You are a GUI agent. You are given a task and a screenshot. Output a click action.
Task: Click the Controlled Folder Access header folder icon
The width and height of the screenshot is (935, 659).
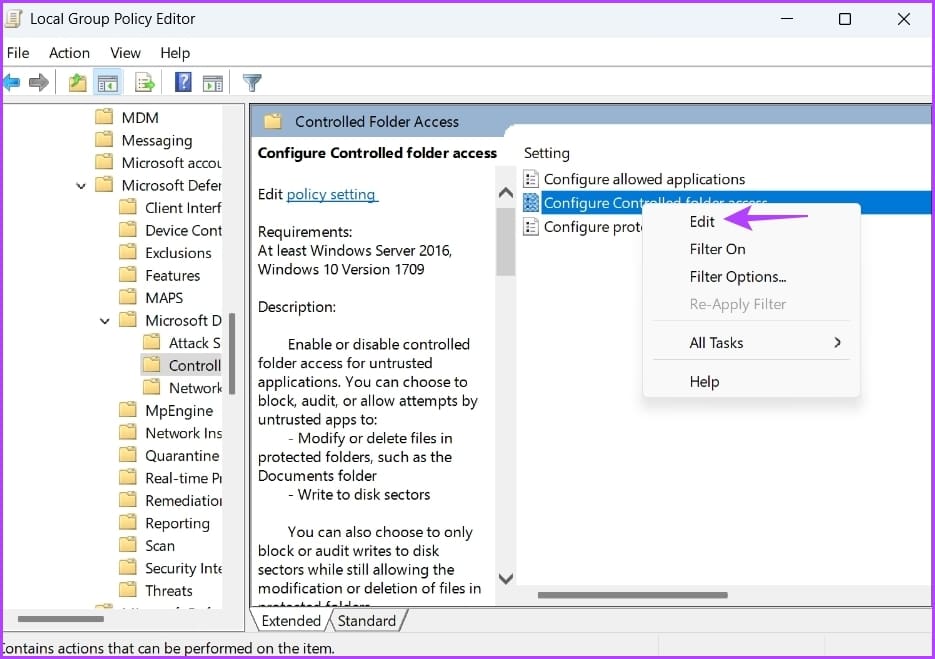click(x=273, y=121)
